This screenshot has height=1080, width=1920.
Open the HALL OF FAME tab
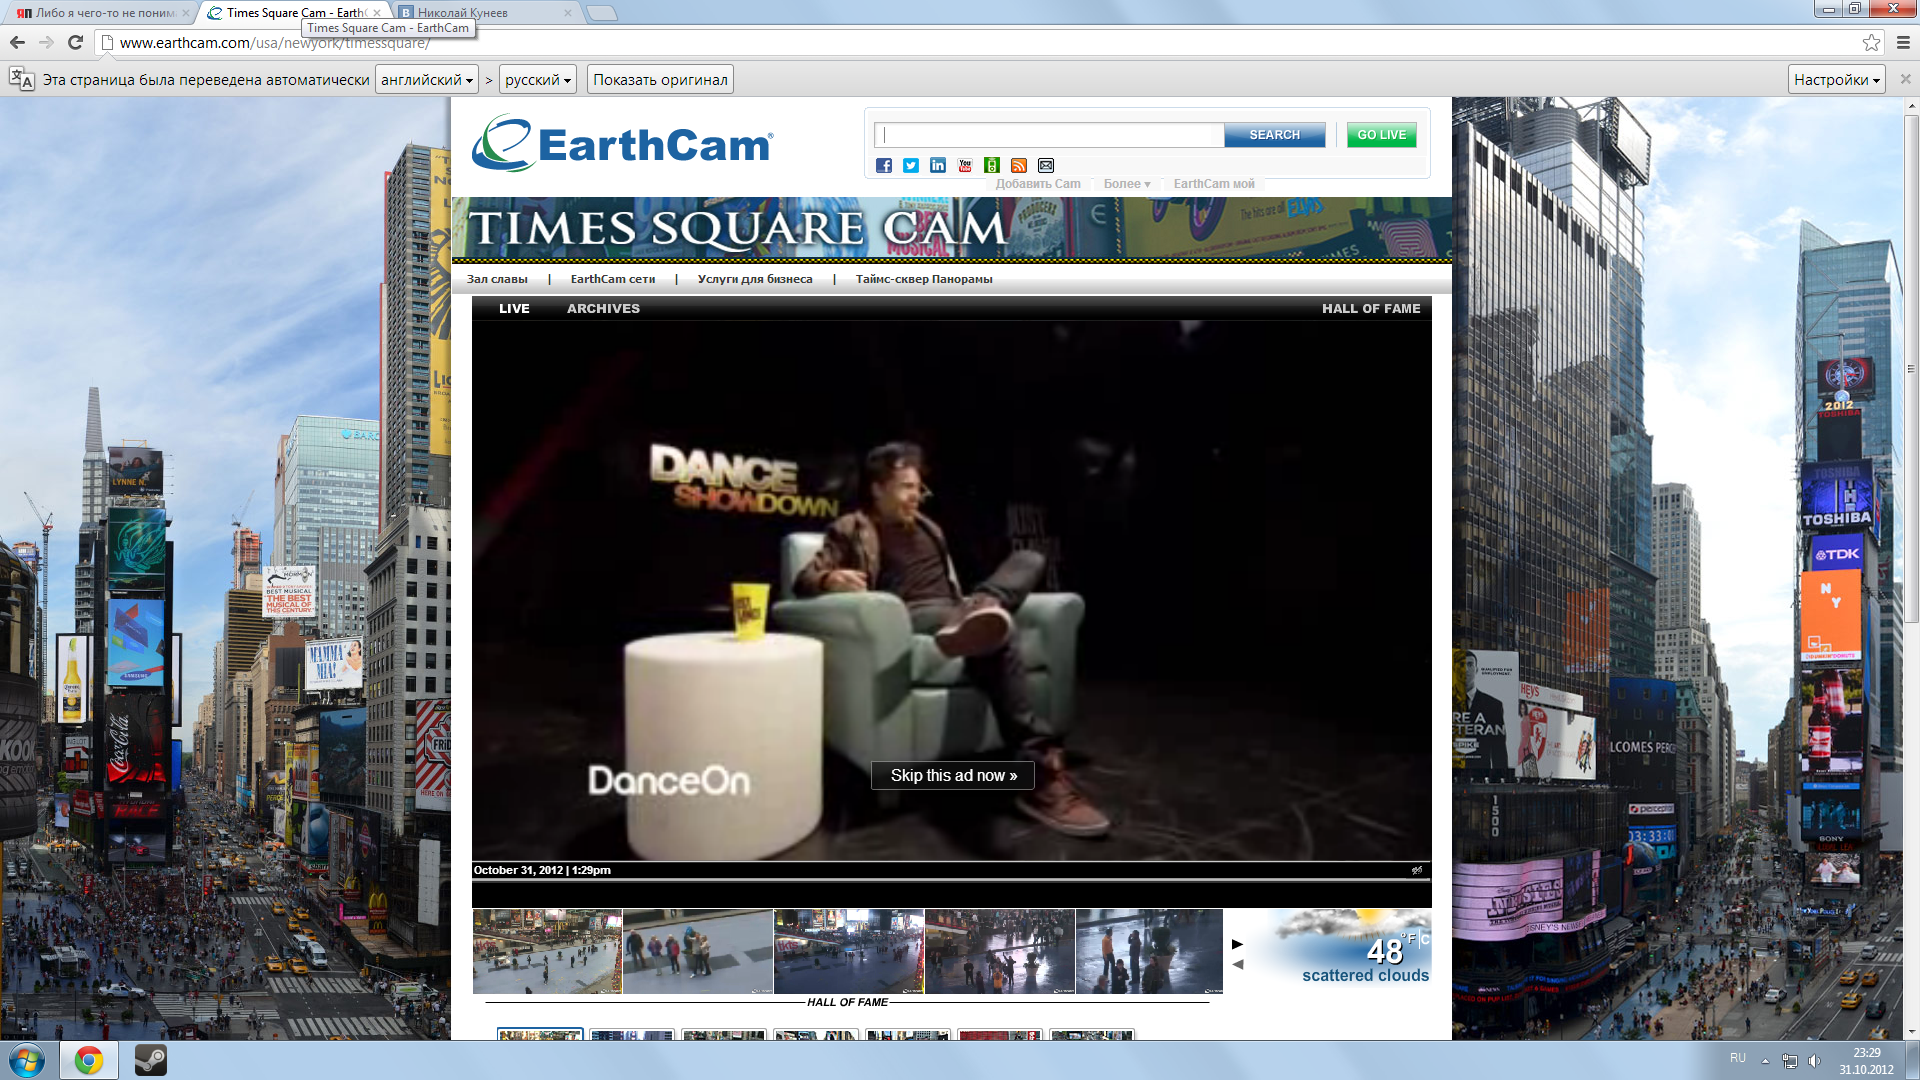tap(1371, 309)
